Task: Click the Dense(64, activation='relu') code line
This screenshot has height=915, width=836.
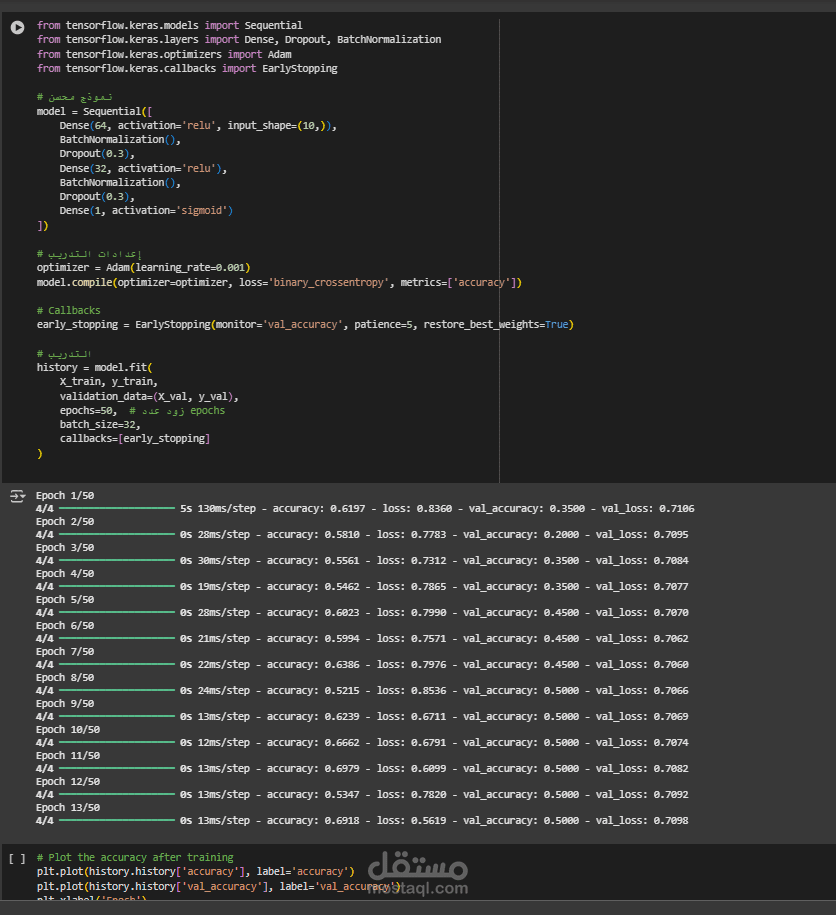Action: click(x=197, y=126)
